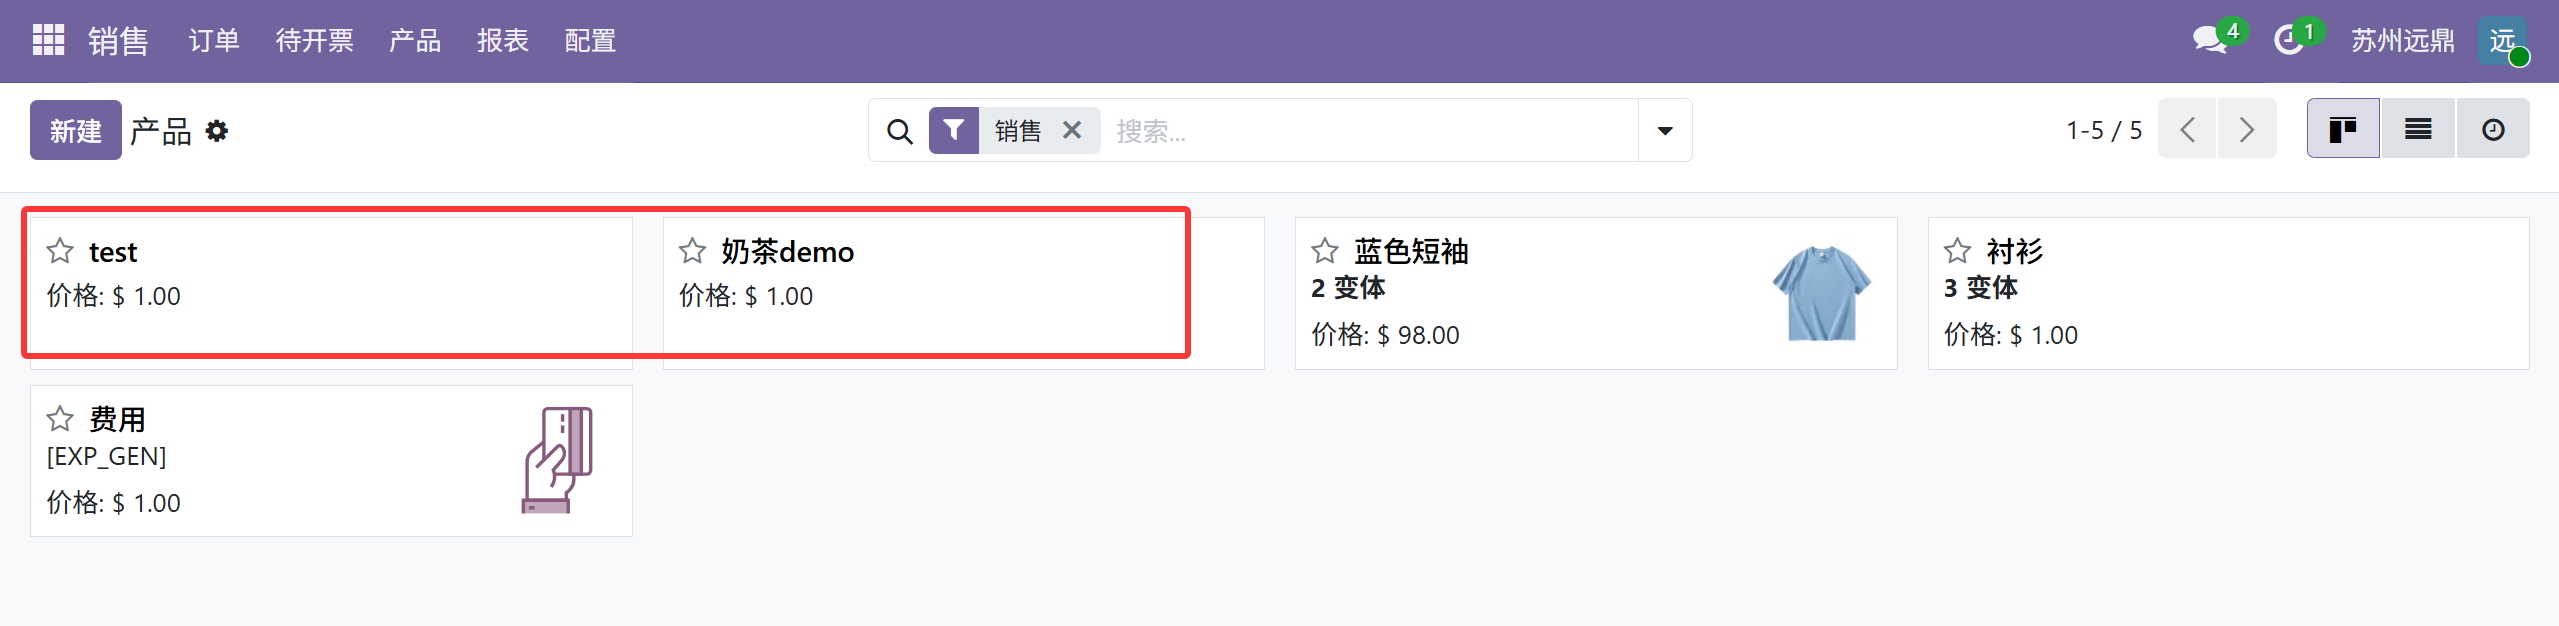Click the price of the test product
The image size is (2559, 626).
tap(113, 296)
